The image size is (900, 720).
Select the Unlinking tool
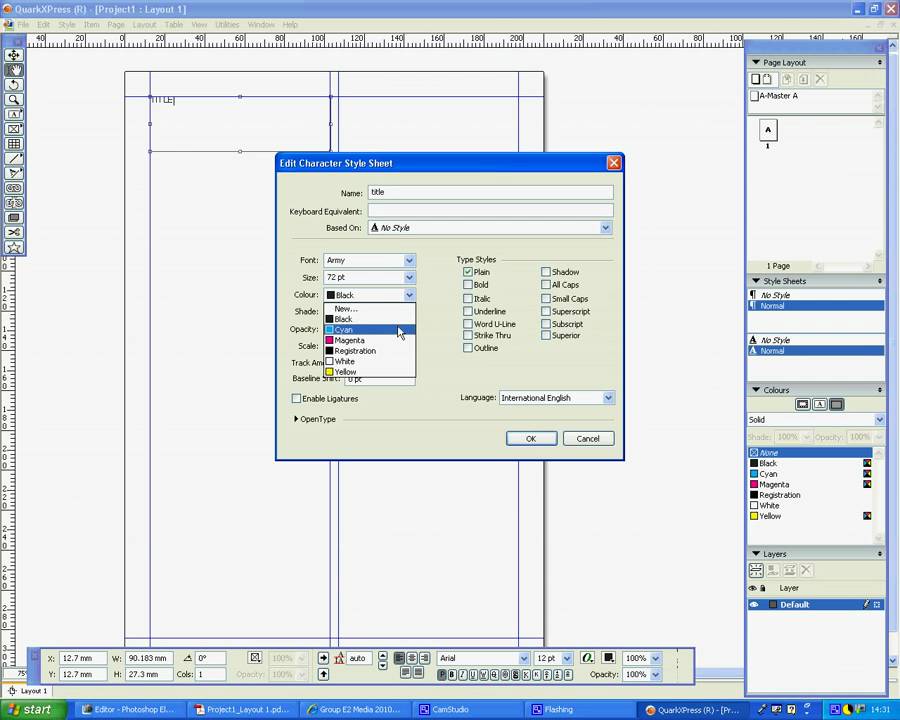coord(14,203)
